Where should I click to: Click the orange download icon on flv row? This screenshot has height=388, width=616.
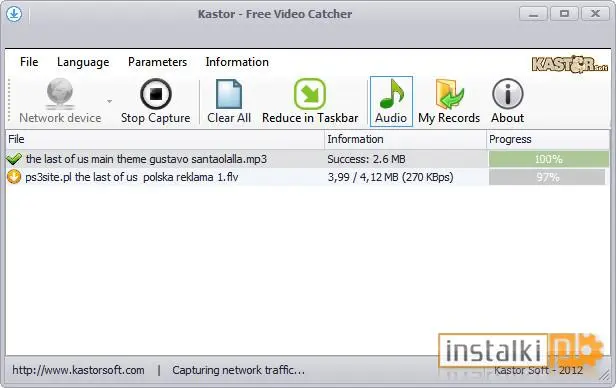click(14, 177)
